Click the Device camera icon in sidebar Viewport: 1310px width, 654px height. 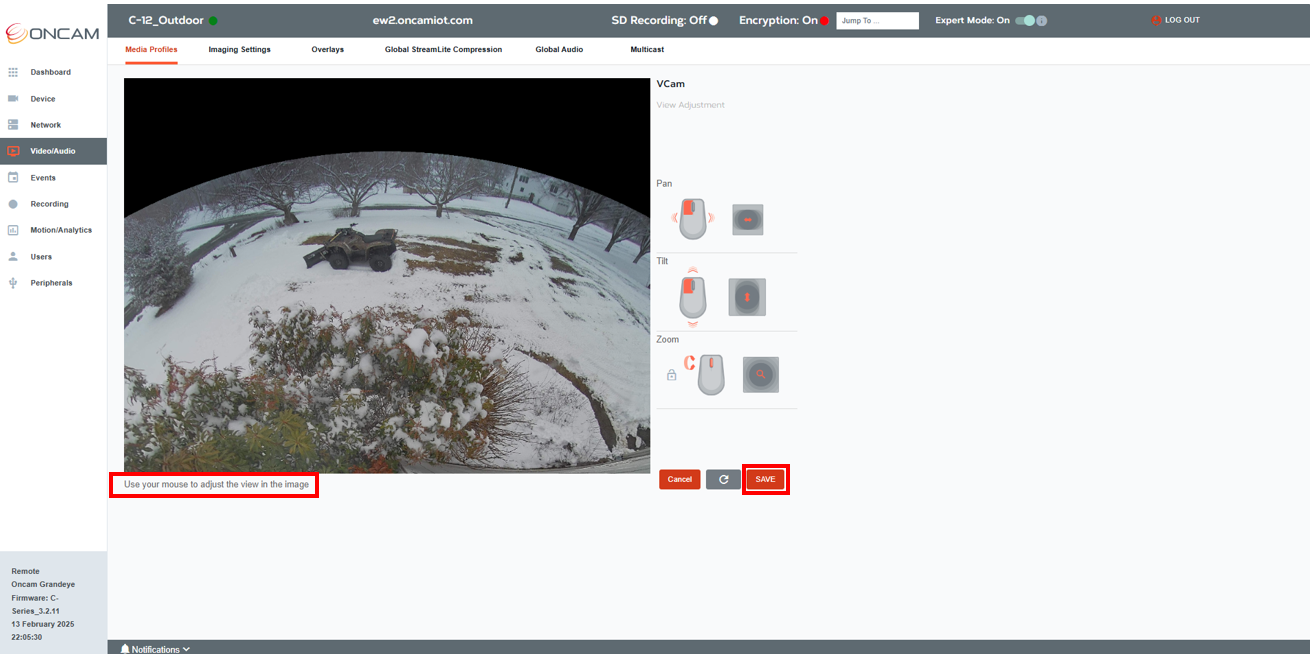point(13,99)
